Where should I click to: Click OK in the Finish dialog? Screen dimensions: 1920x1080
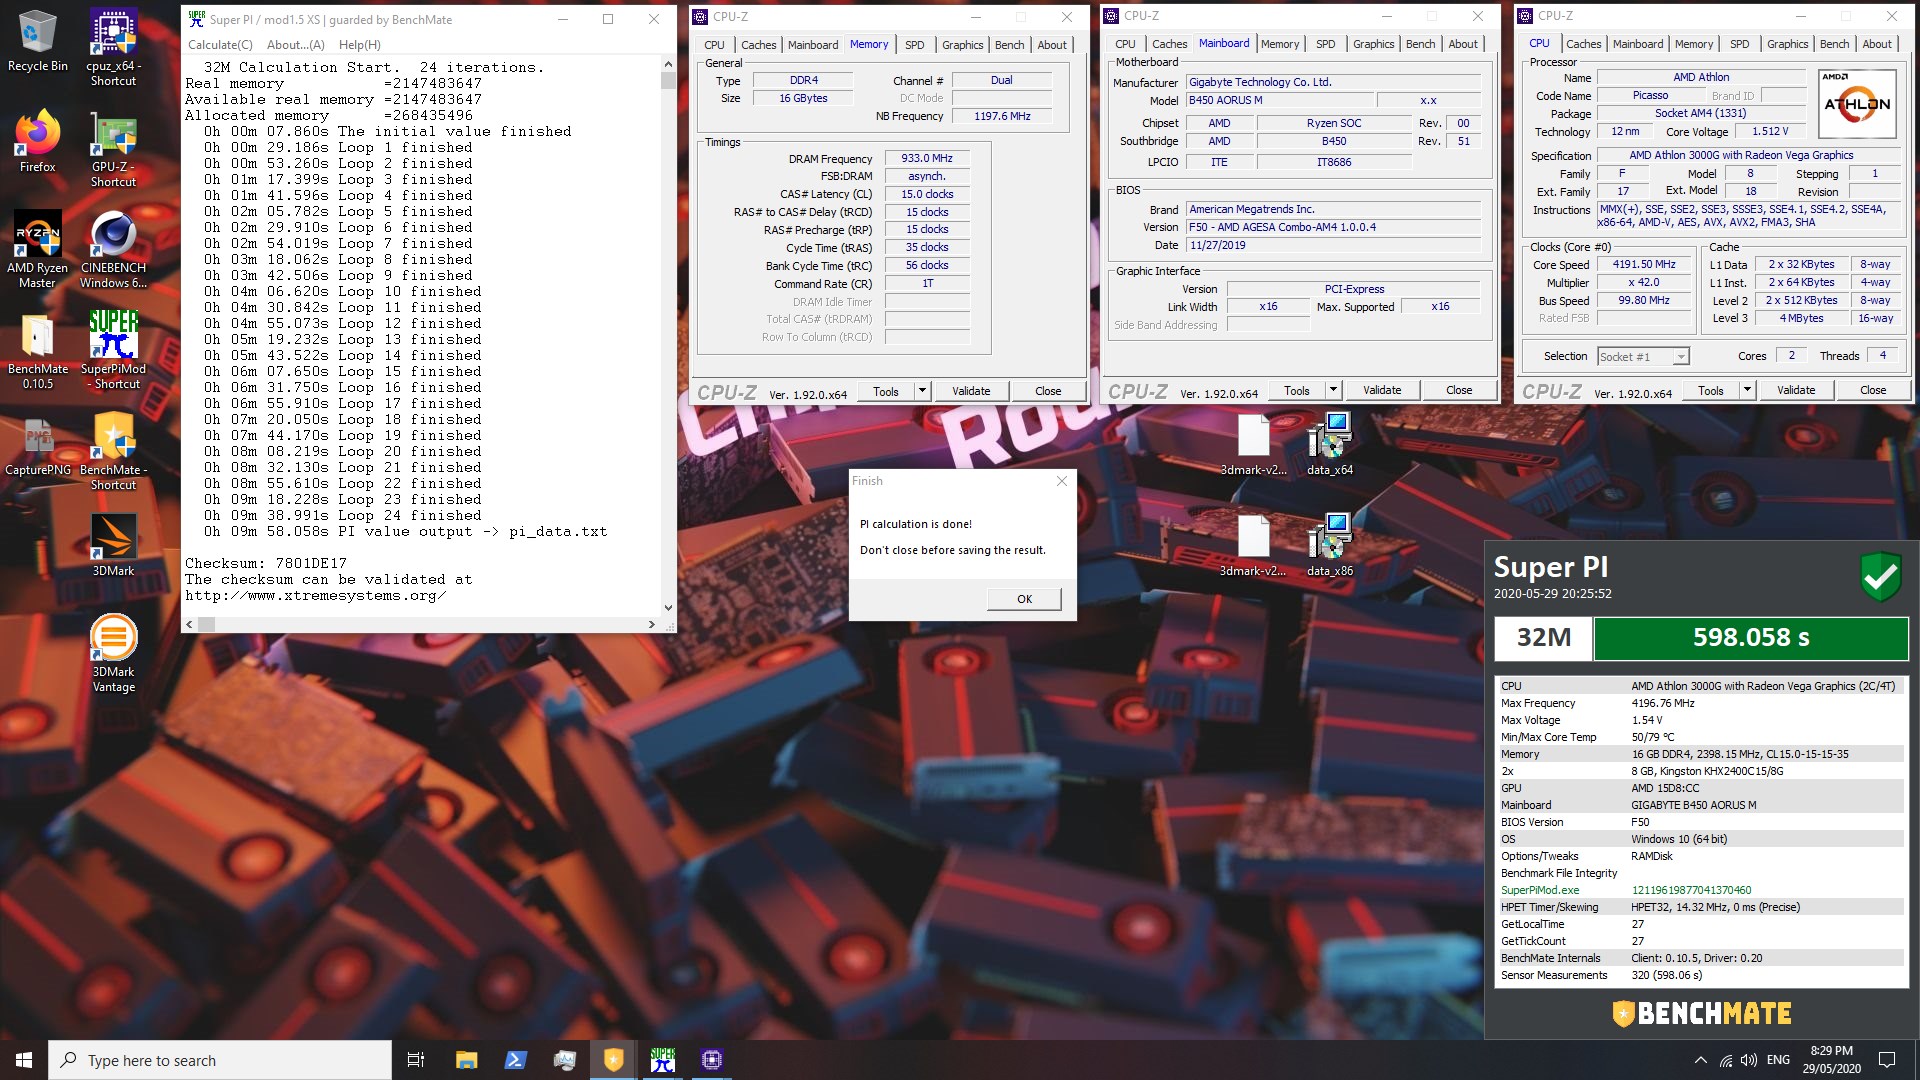pos(1024,599)
